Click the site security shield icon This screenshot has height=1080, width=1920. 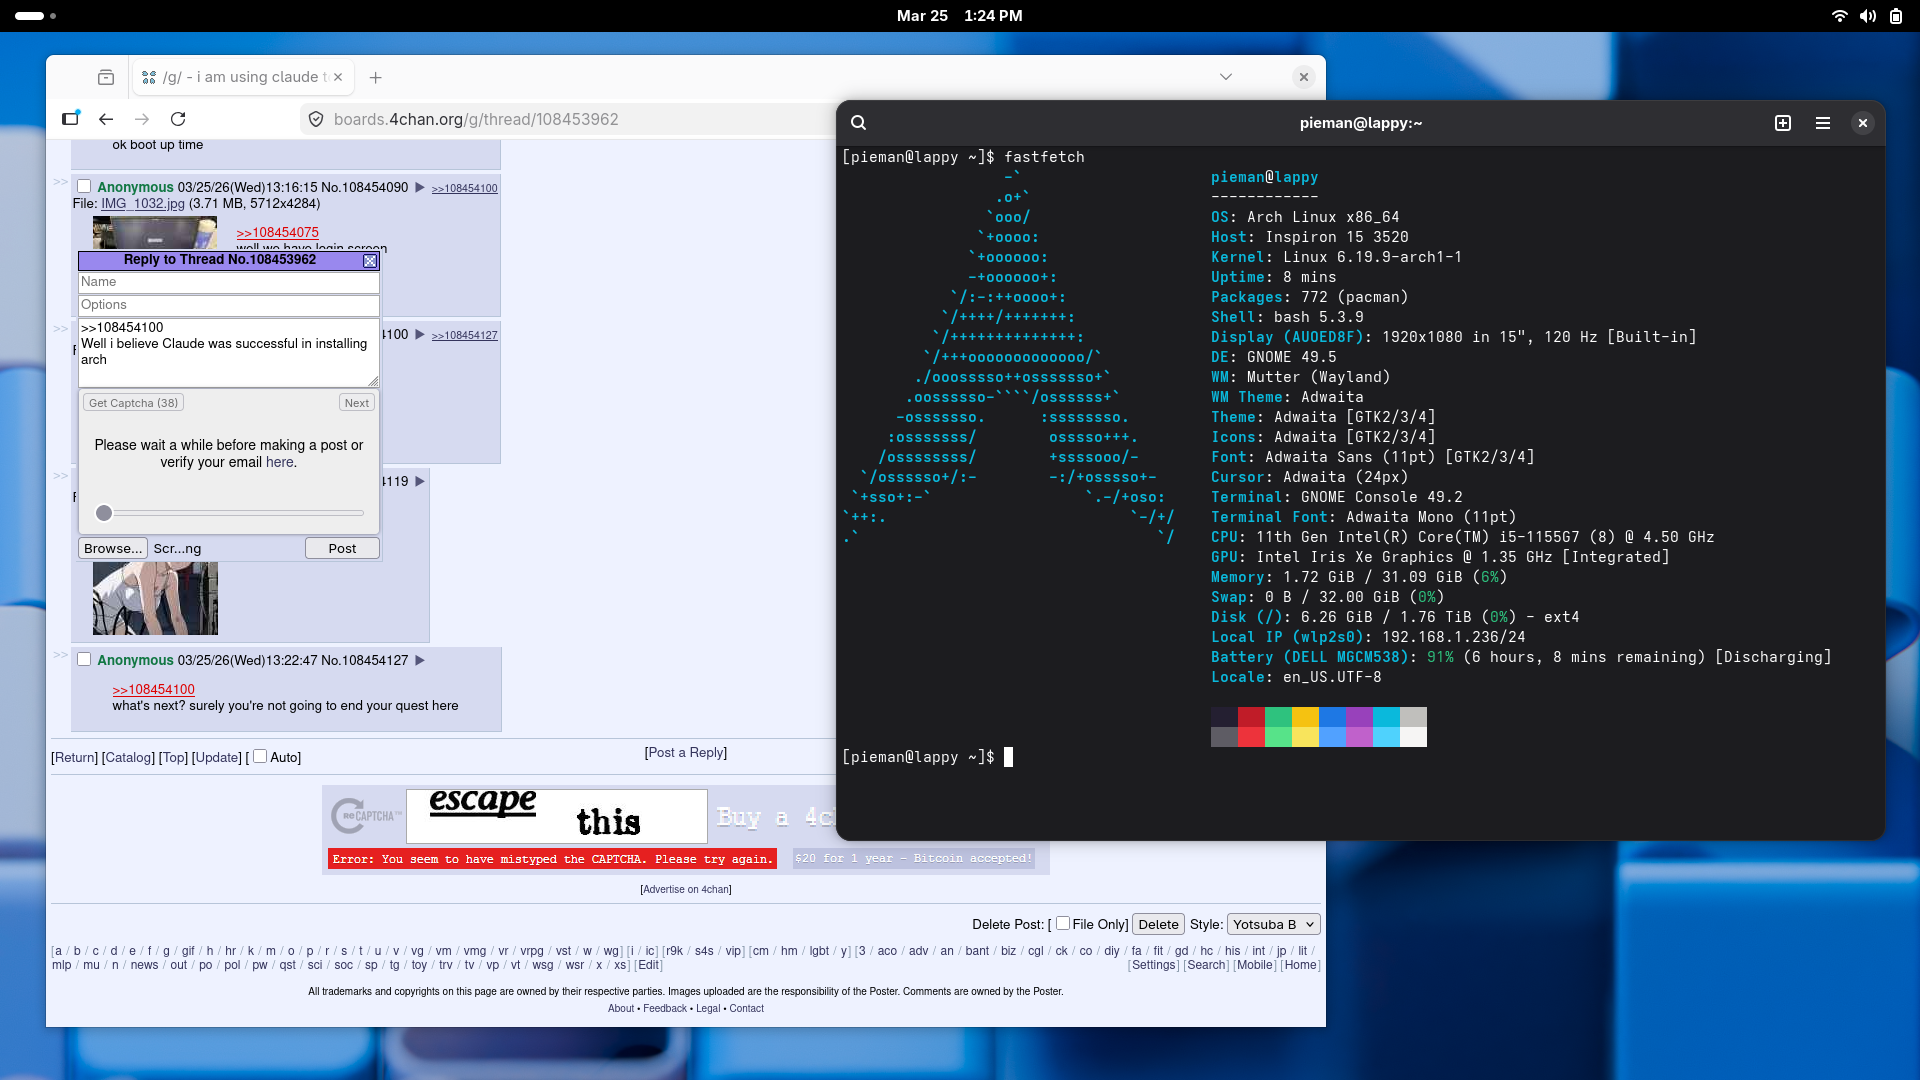pos(316,119)
